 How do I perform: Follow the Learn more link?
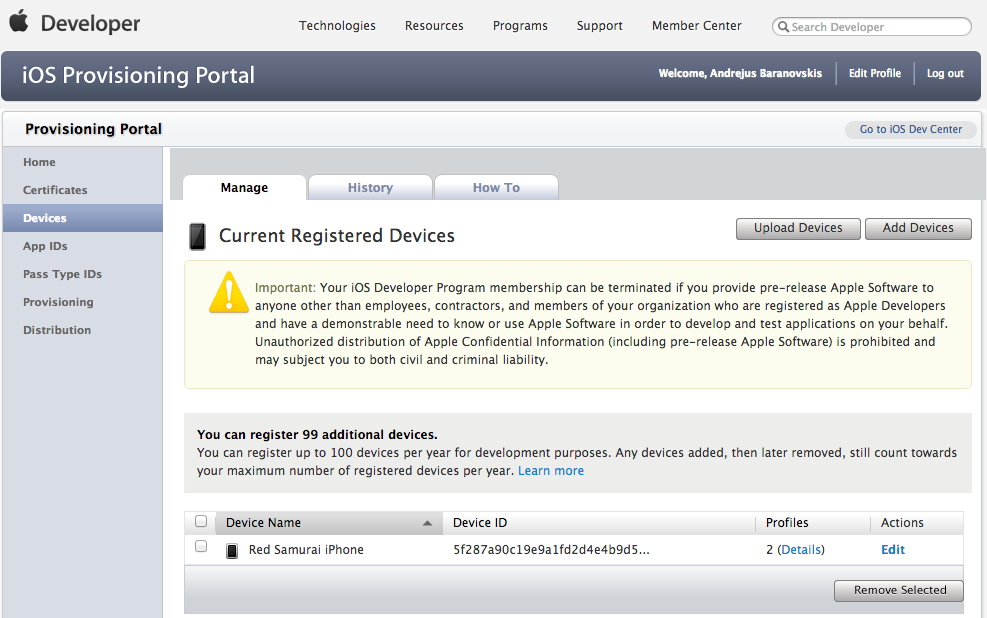(x=551, y=471)
